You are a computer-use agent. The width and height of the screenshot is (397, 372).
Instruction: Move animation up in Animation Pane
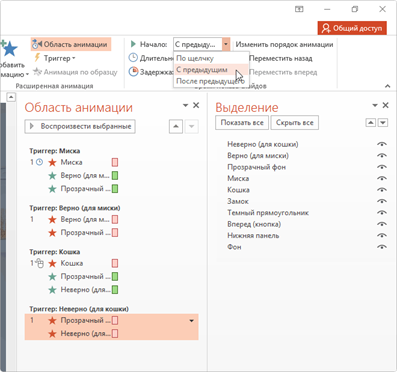[x=176, y=126]
